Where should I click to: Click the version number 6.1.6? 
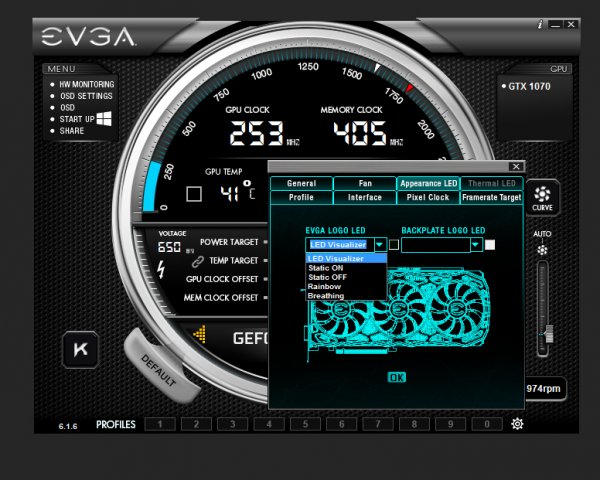click(x=68, y=426)
